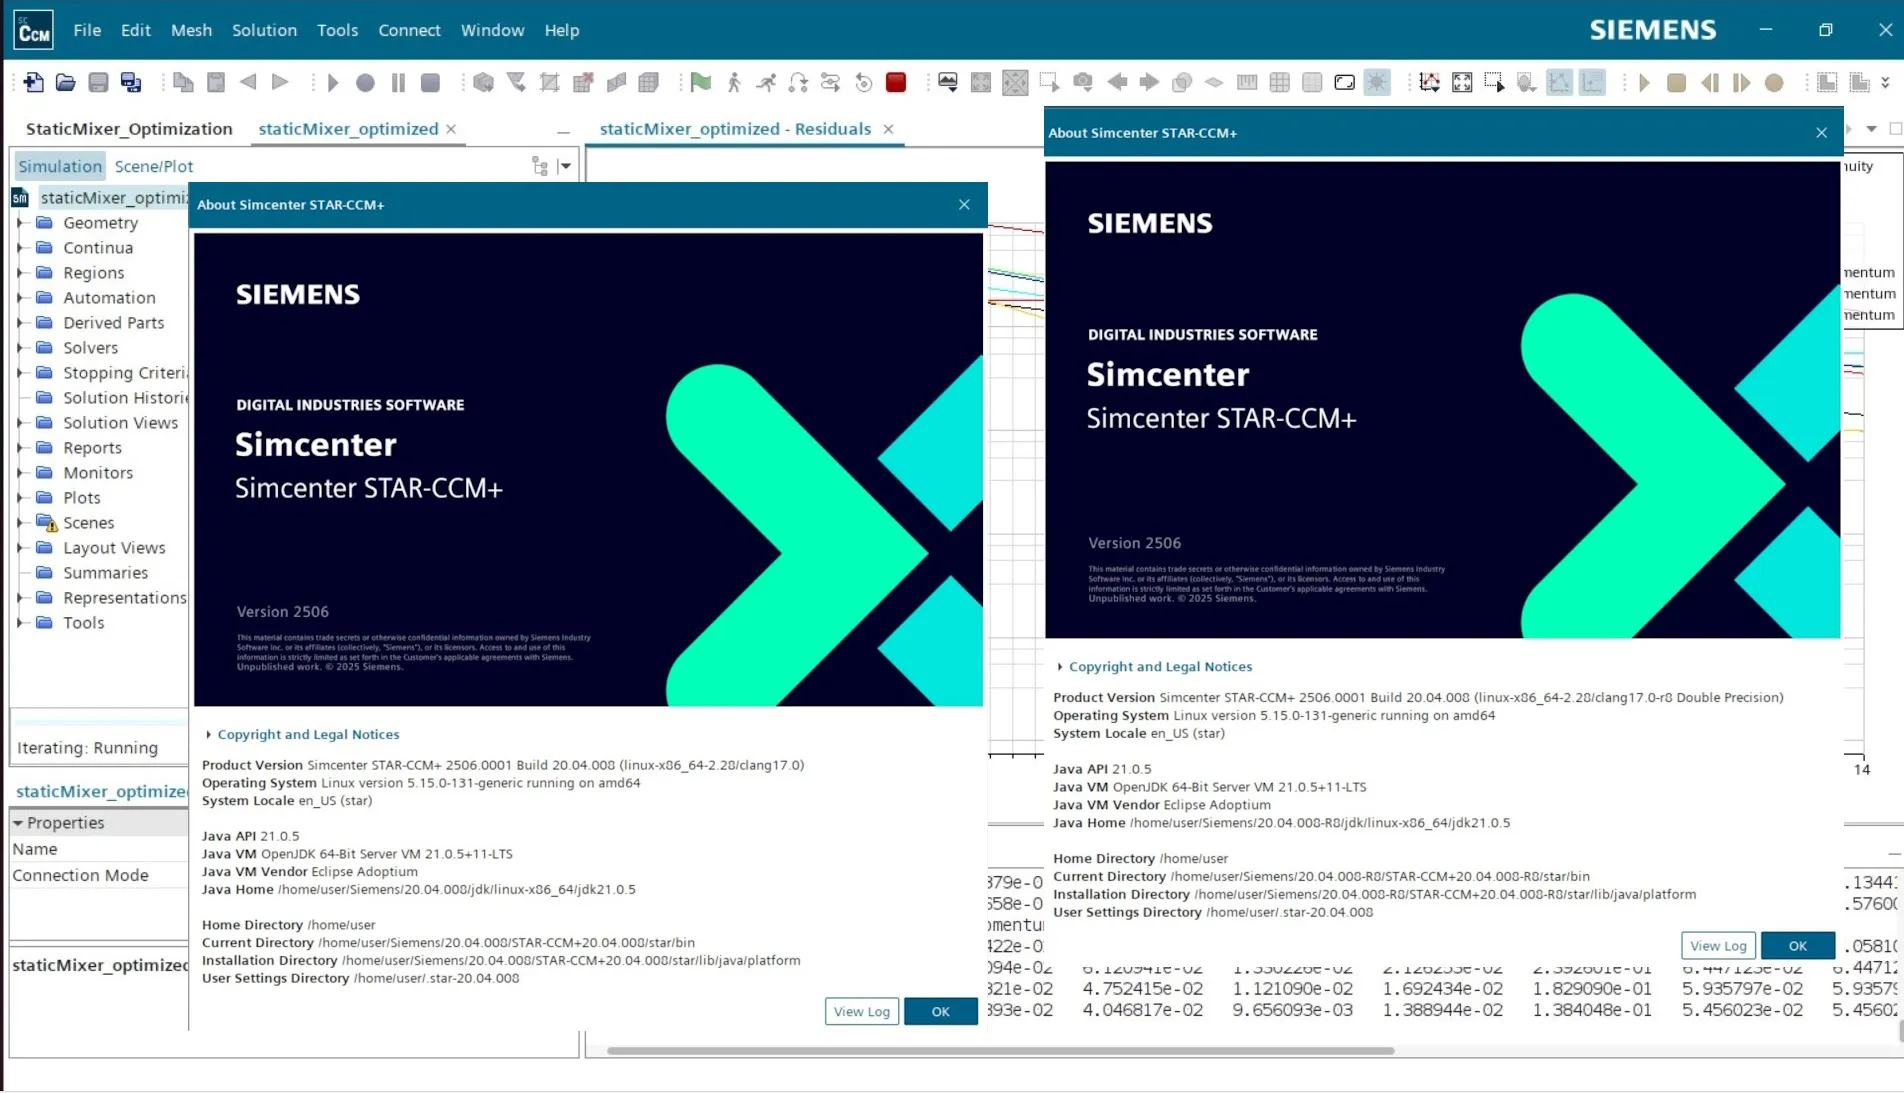Open the toolbar overflow chevron at far right
Viewport: 1904px width, 1093px height.
(x=1885, y=83)
